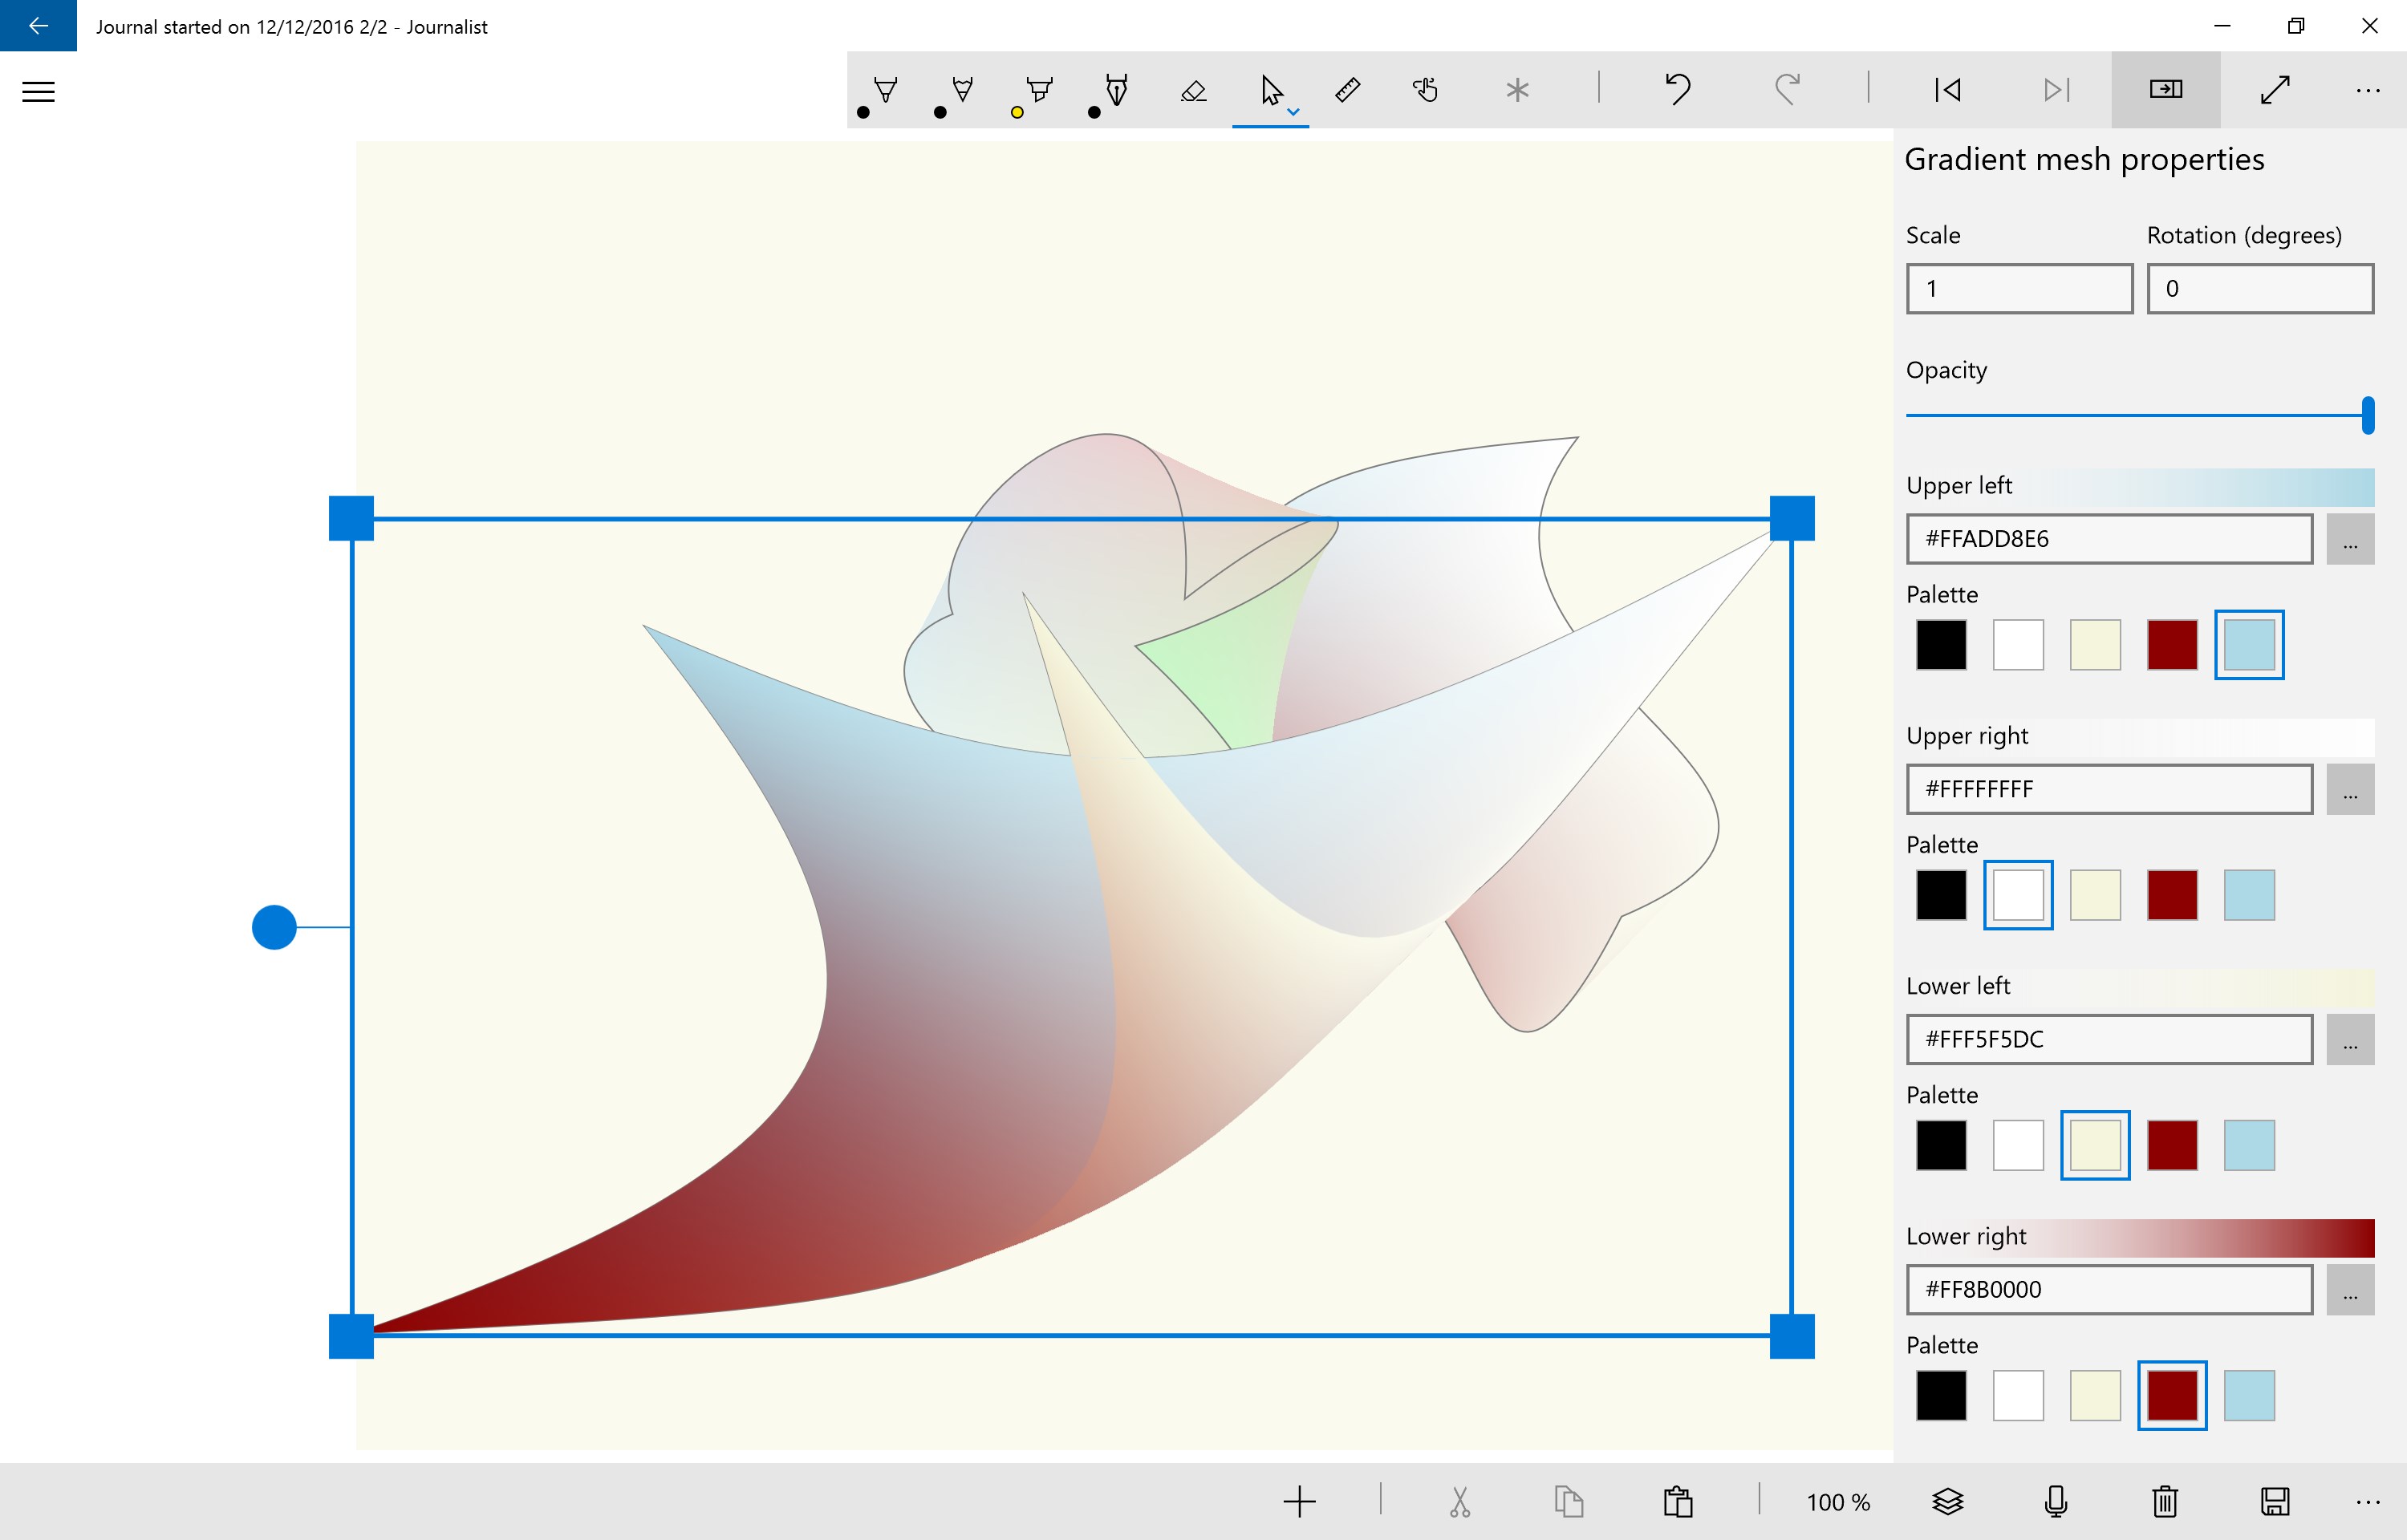Screen dimensions: 2407x1540
Task: Select the ruler tool
Action: (x=1347, y=91)
